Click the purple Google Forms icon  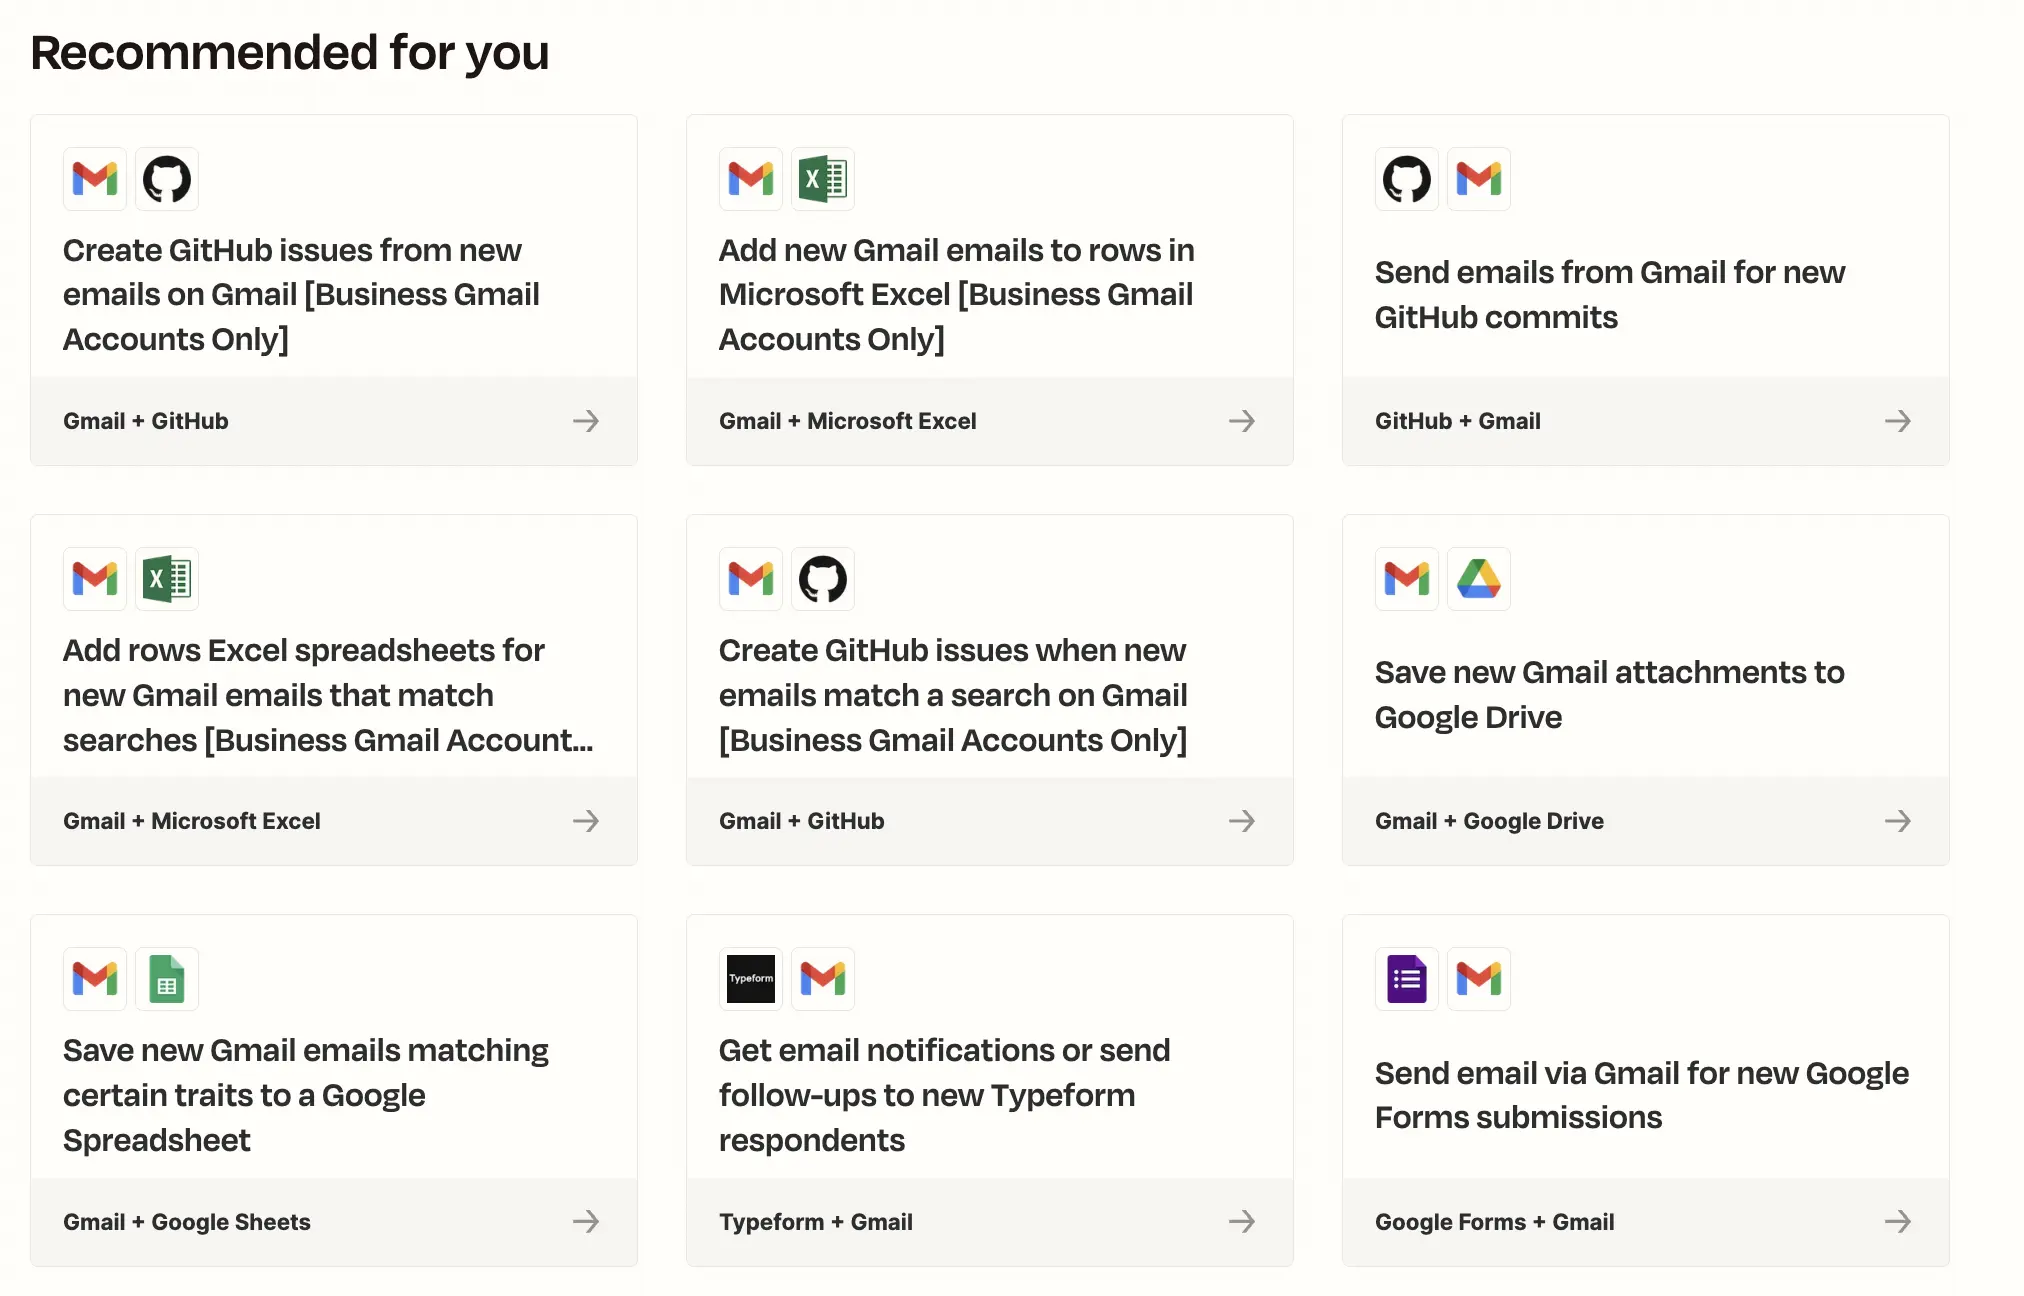tap(1407, 979)
